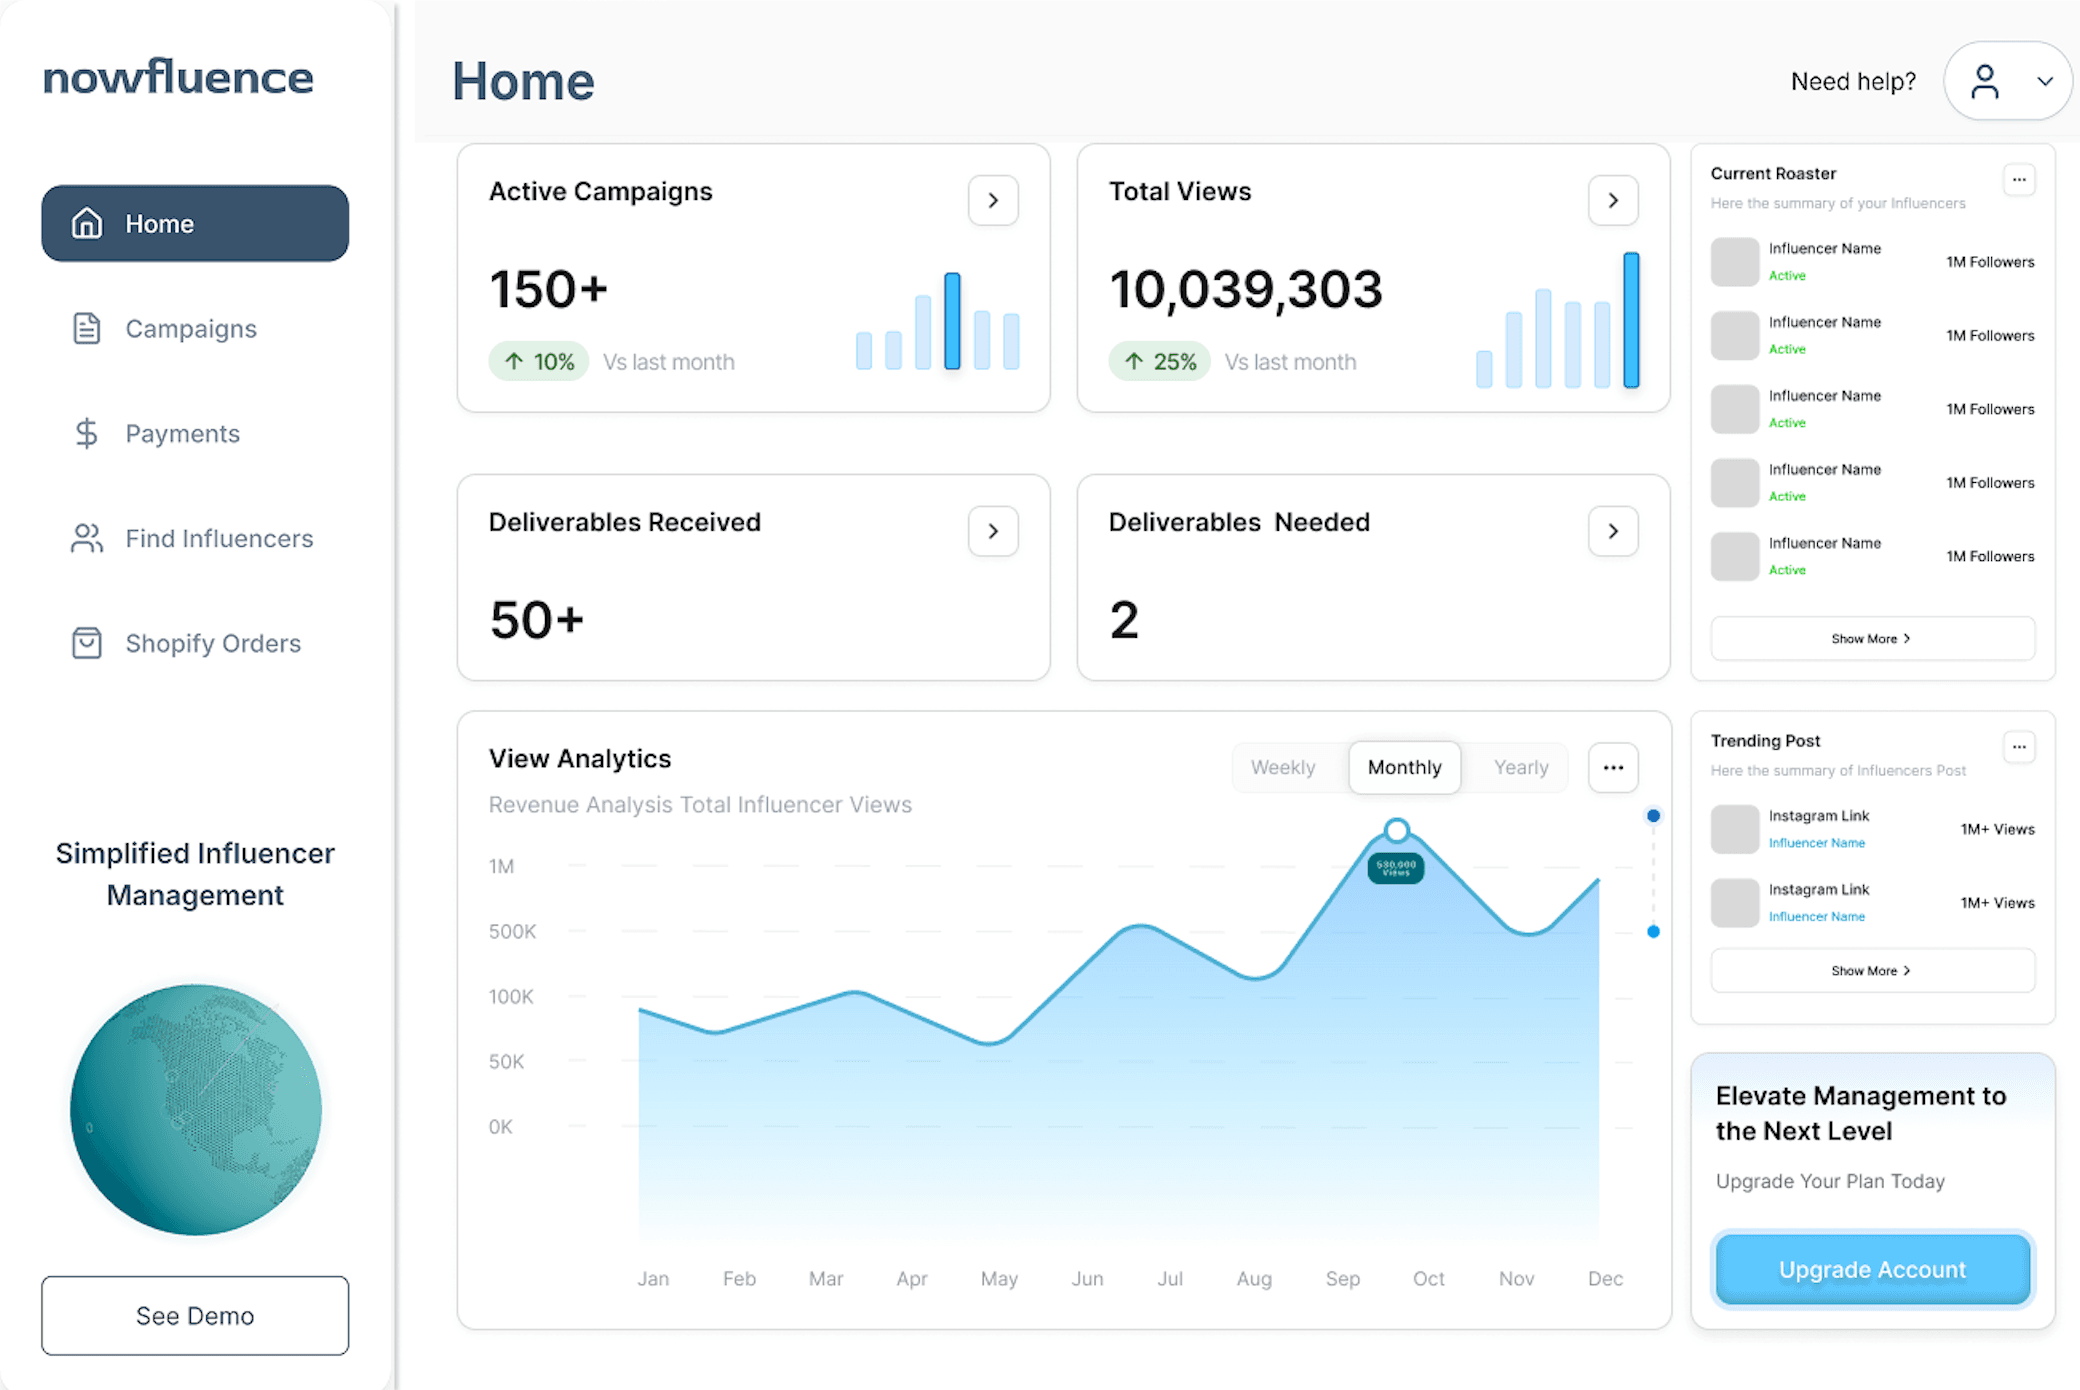The height and width of the screenshot is (1390, 2080).
Task: Click the 680,000 views marker on the chart
Action: (1394, 865)
